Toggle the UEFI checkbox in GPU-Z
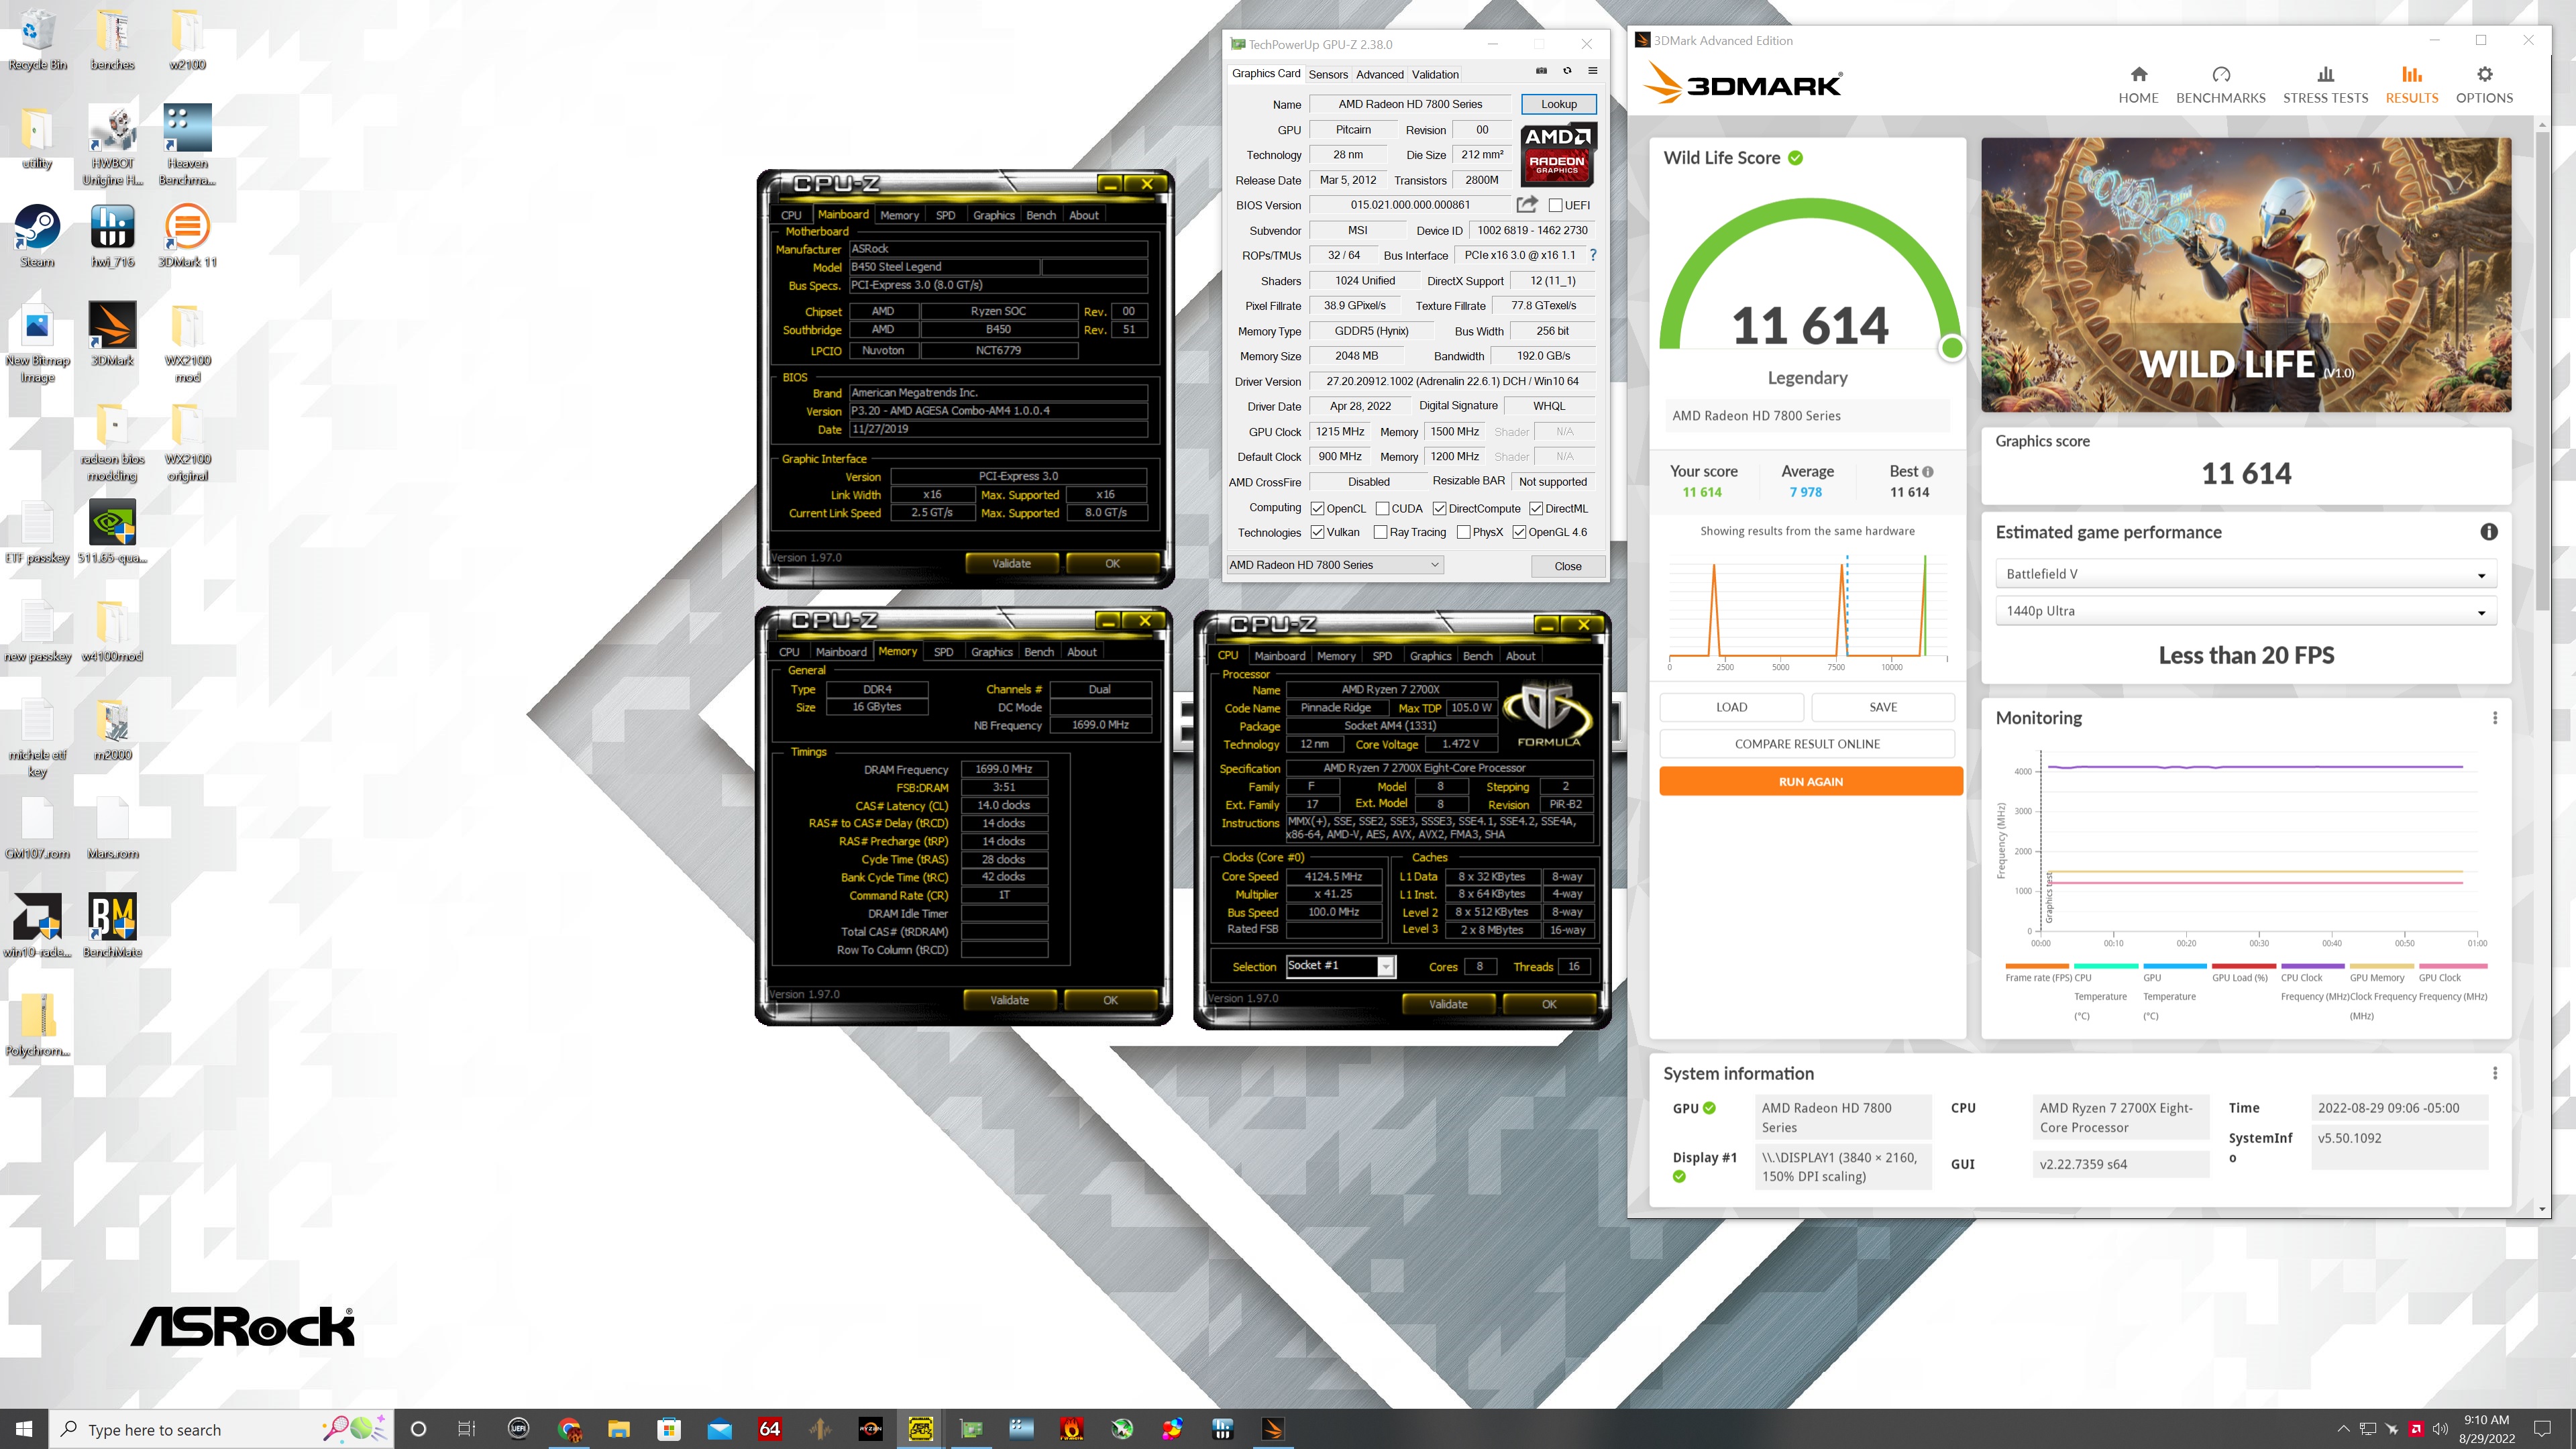Viewport: 2576px width, 1449px height. pos(1555,205)
